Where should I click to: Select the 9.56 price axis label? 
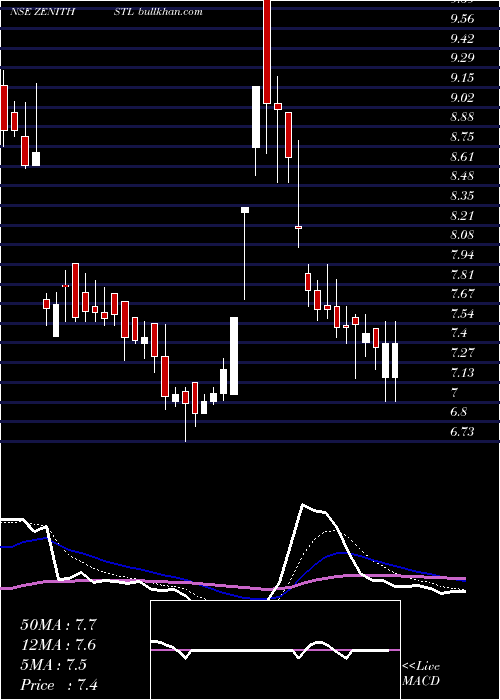(x=462, y=19)
